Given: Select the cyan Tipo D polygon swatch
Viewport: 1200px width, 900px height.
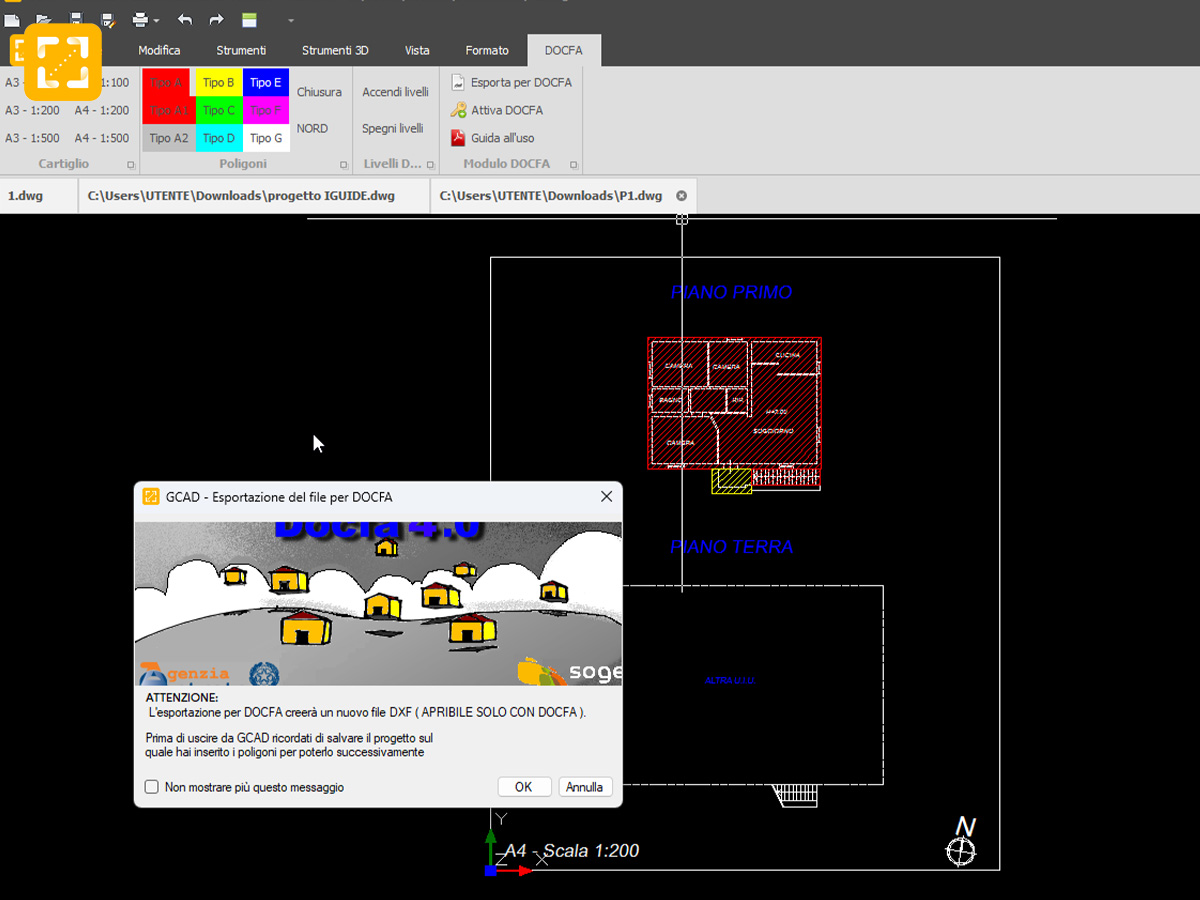Looking at the screenshot, I should coord(219,138).
